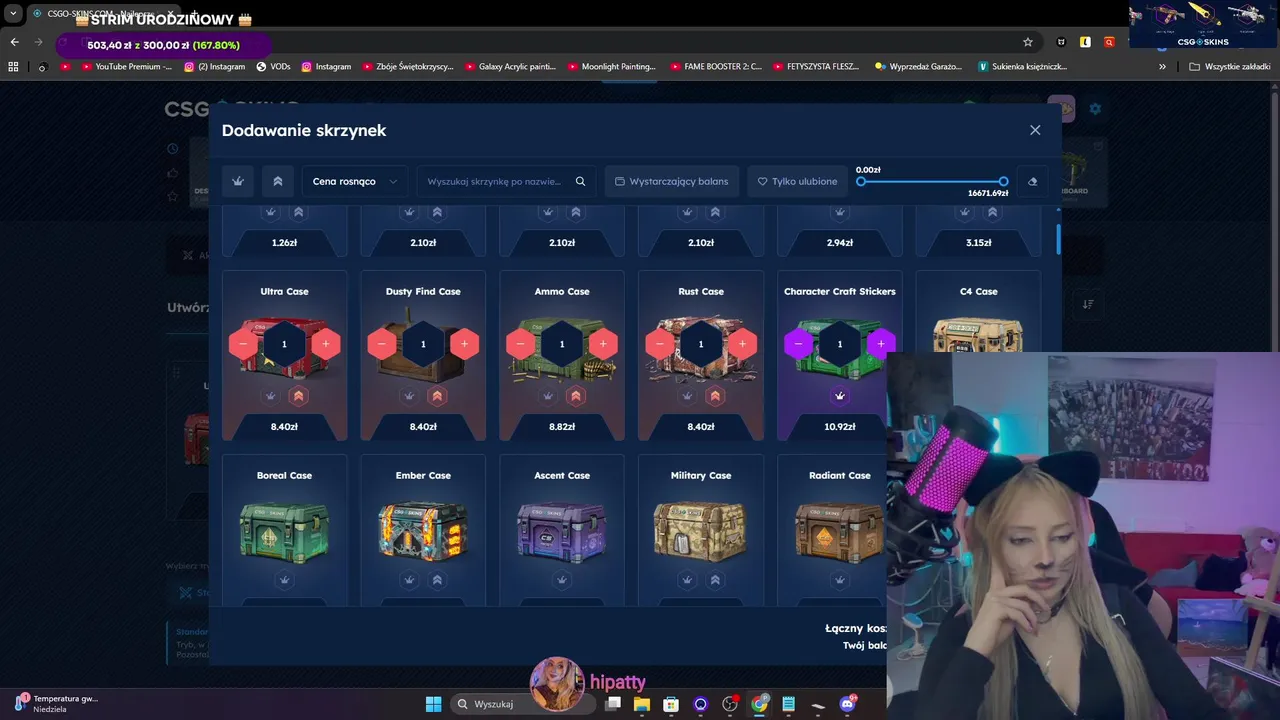This screenshot has width=1280, height=720.
Task: Click the minimum price slider handle
Action: pyautogui.click(x=861, y=181)
